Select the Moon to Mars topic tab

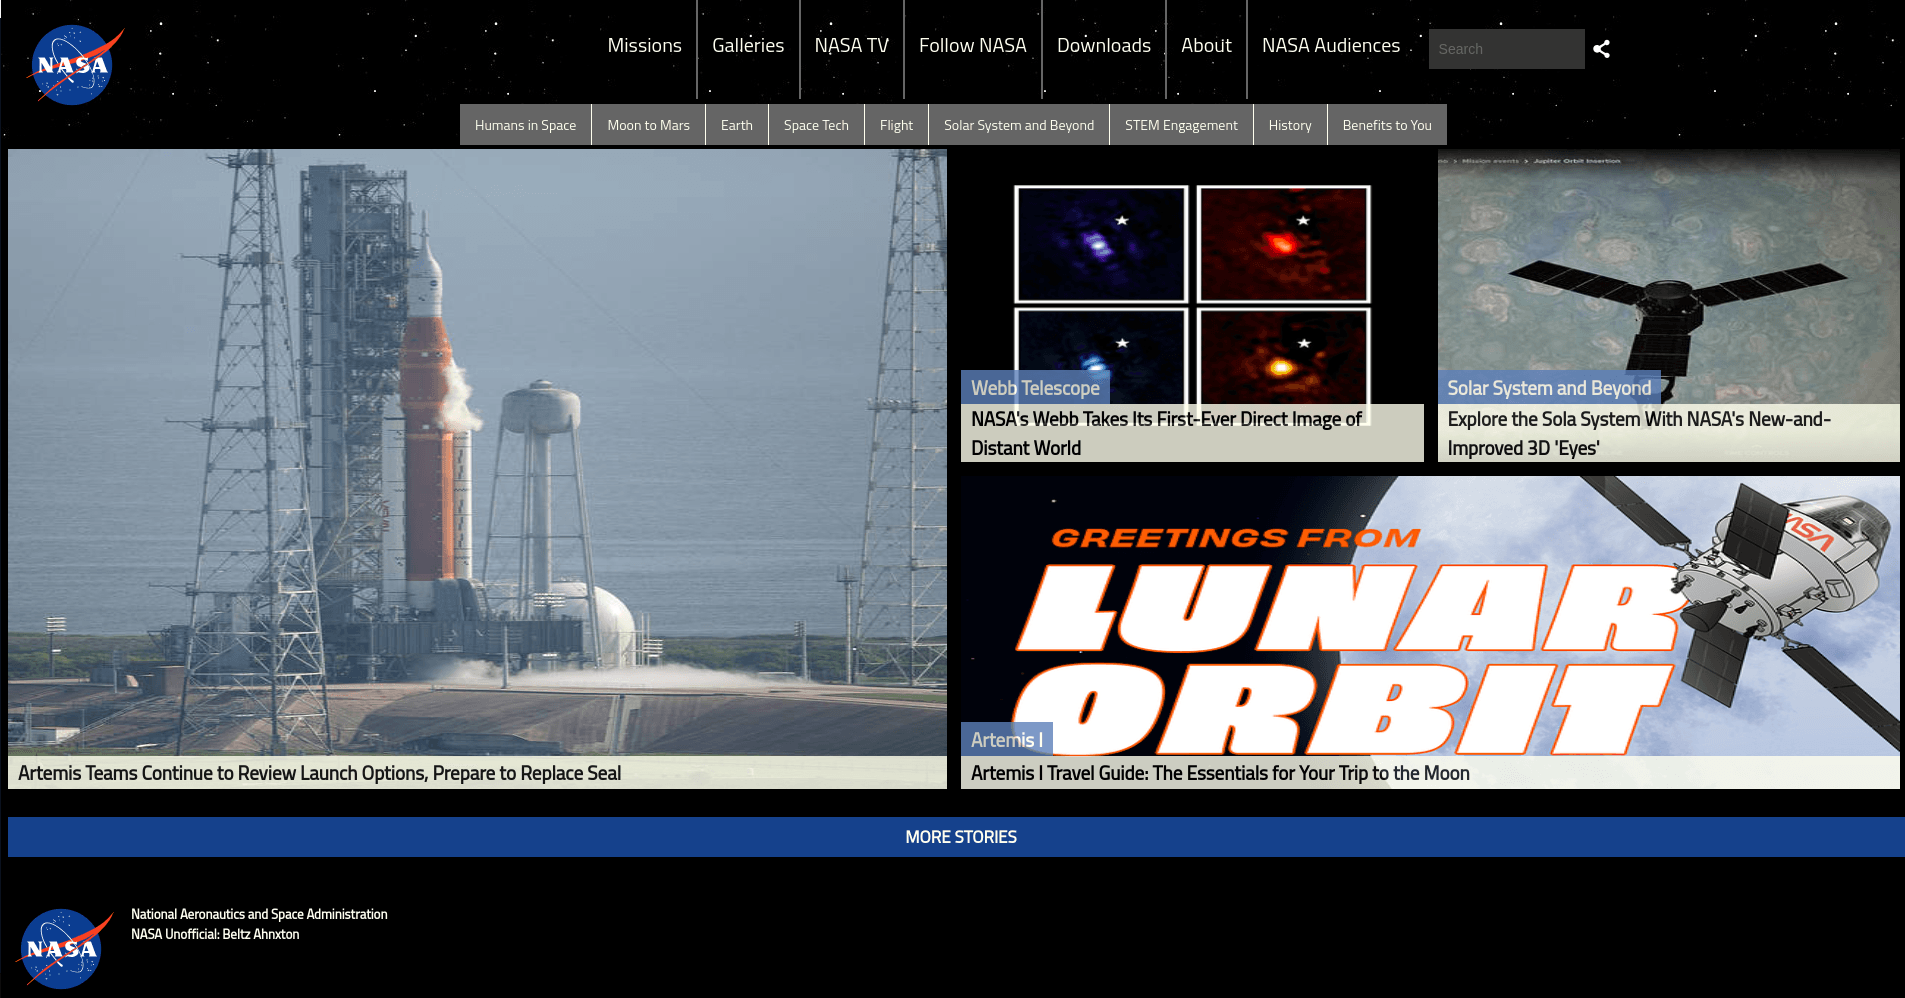[648, 125]
